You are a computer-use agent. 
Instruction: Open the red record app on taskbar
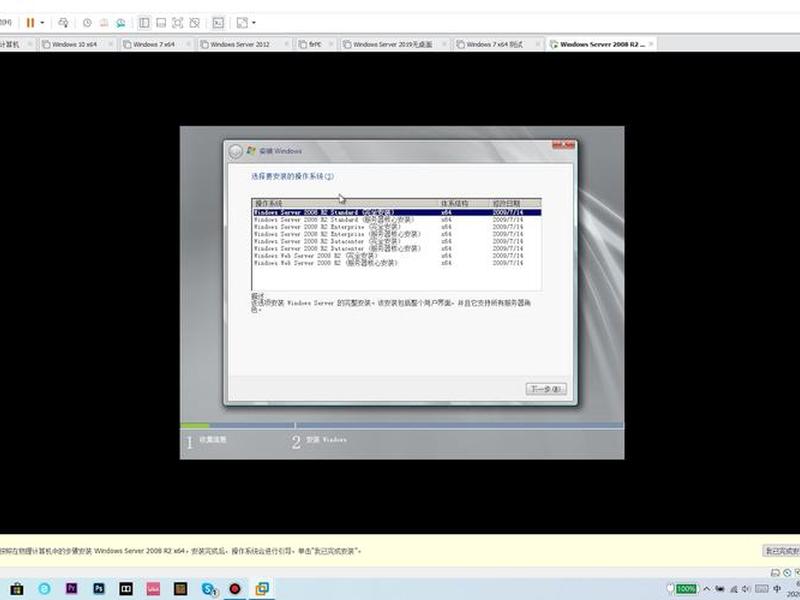[235, 589]
